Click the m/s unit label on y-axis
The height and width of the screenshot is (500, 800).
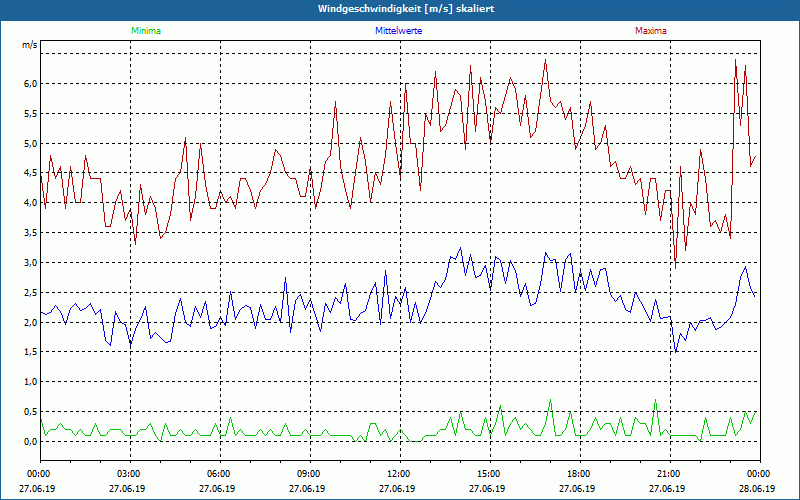tap(30, 45)
